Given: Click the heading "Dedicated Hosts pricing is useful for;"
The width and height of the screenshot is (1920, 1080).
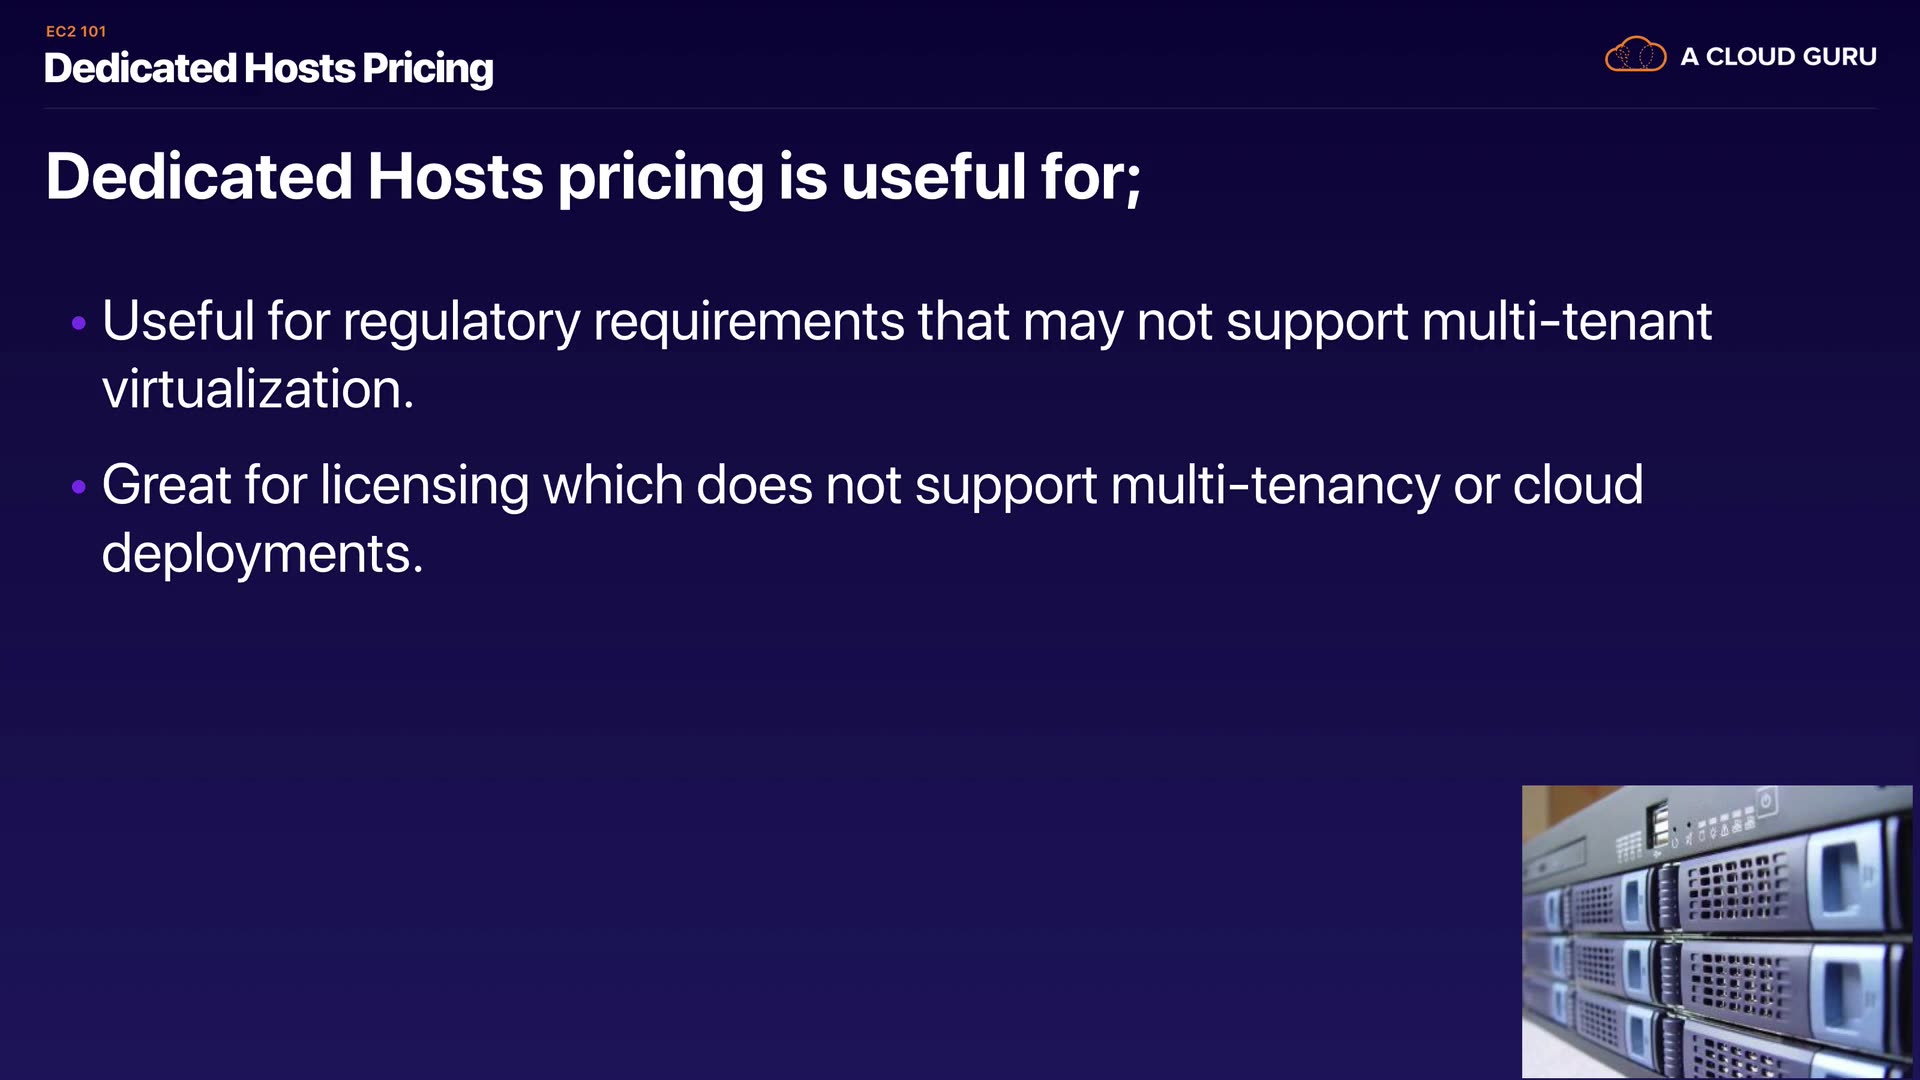Looking at the screenshot, I should (x=593, y=177).
